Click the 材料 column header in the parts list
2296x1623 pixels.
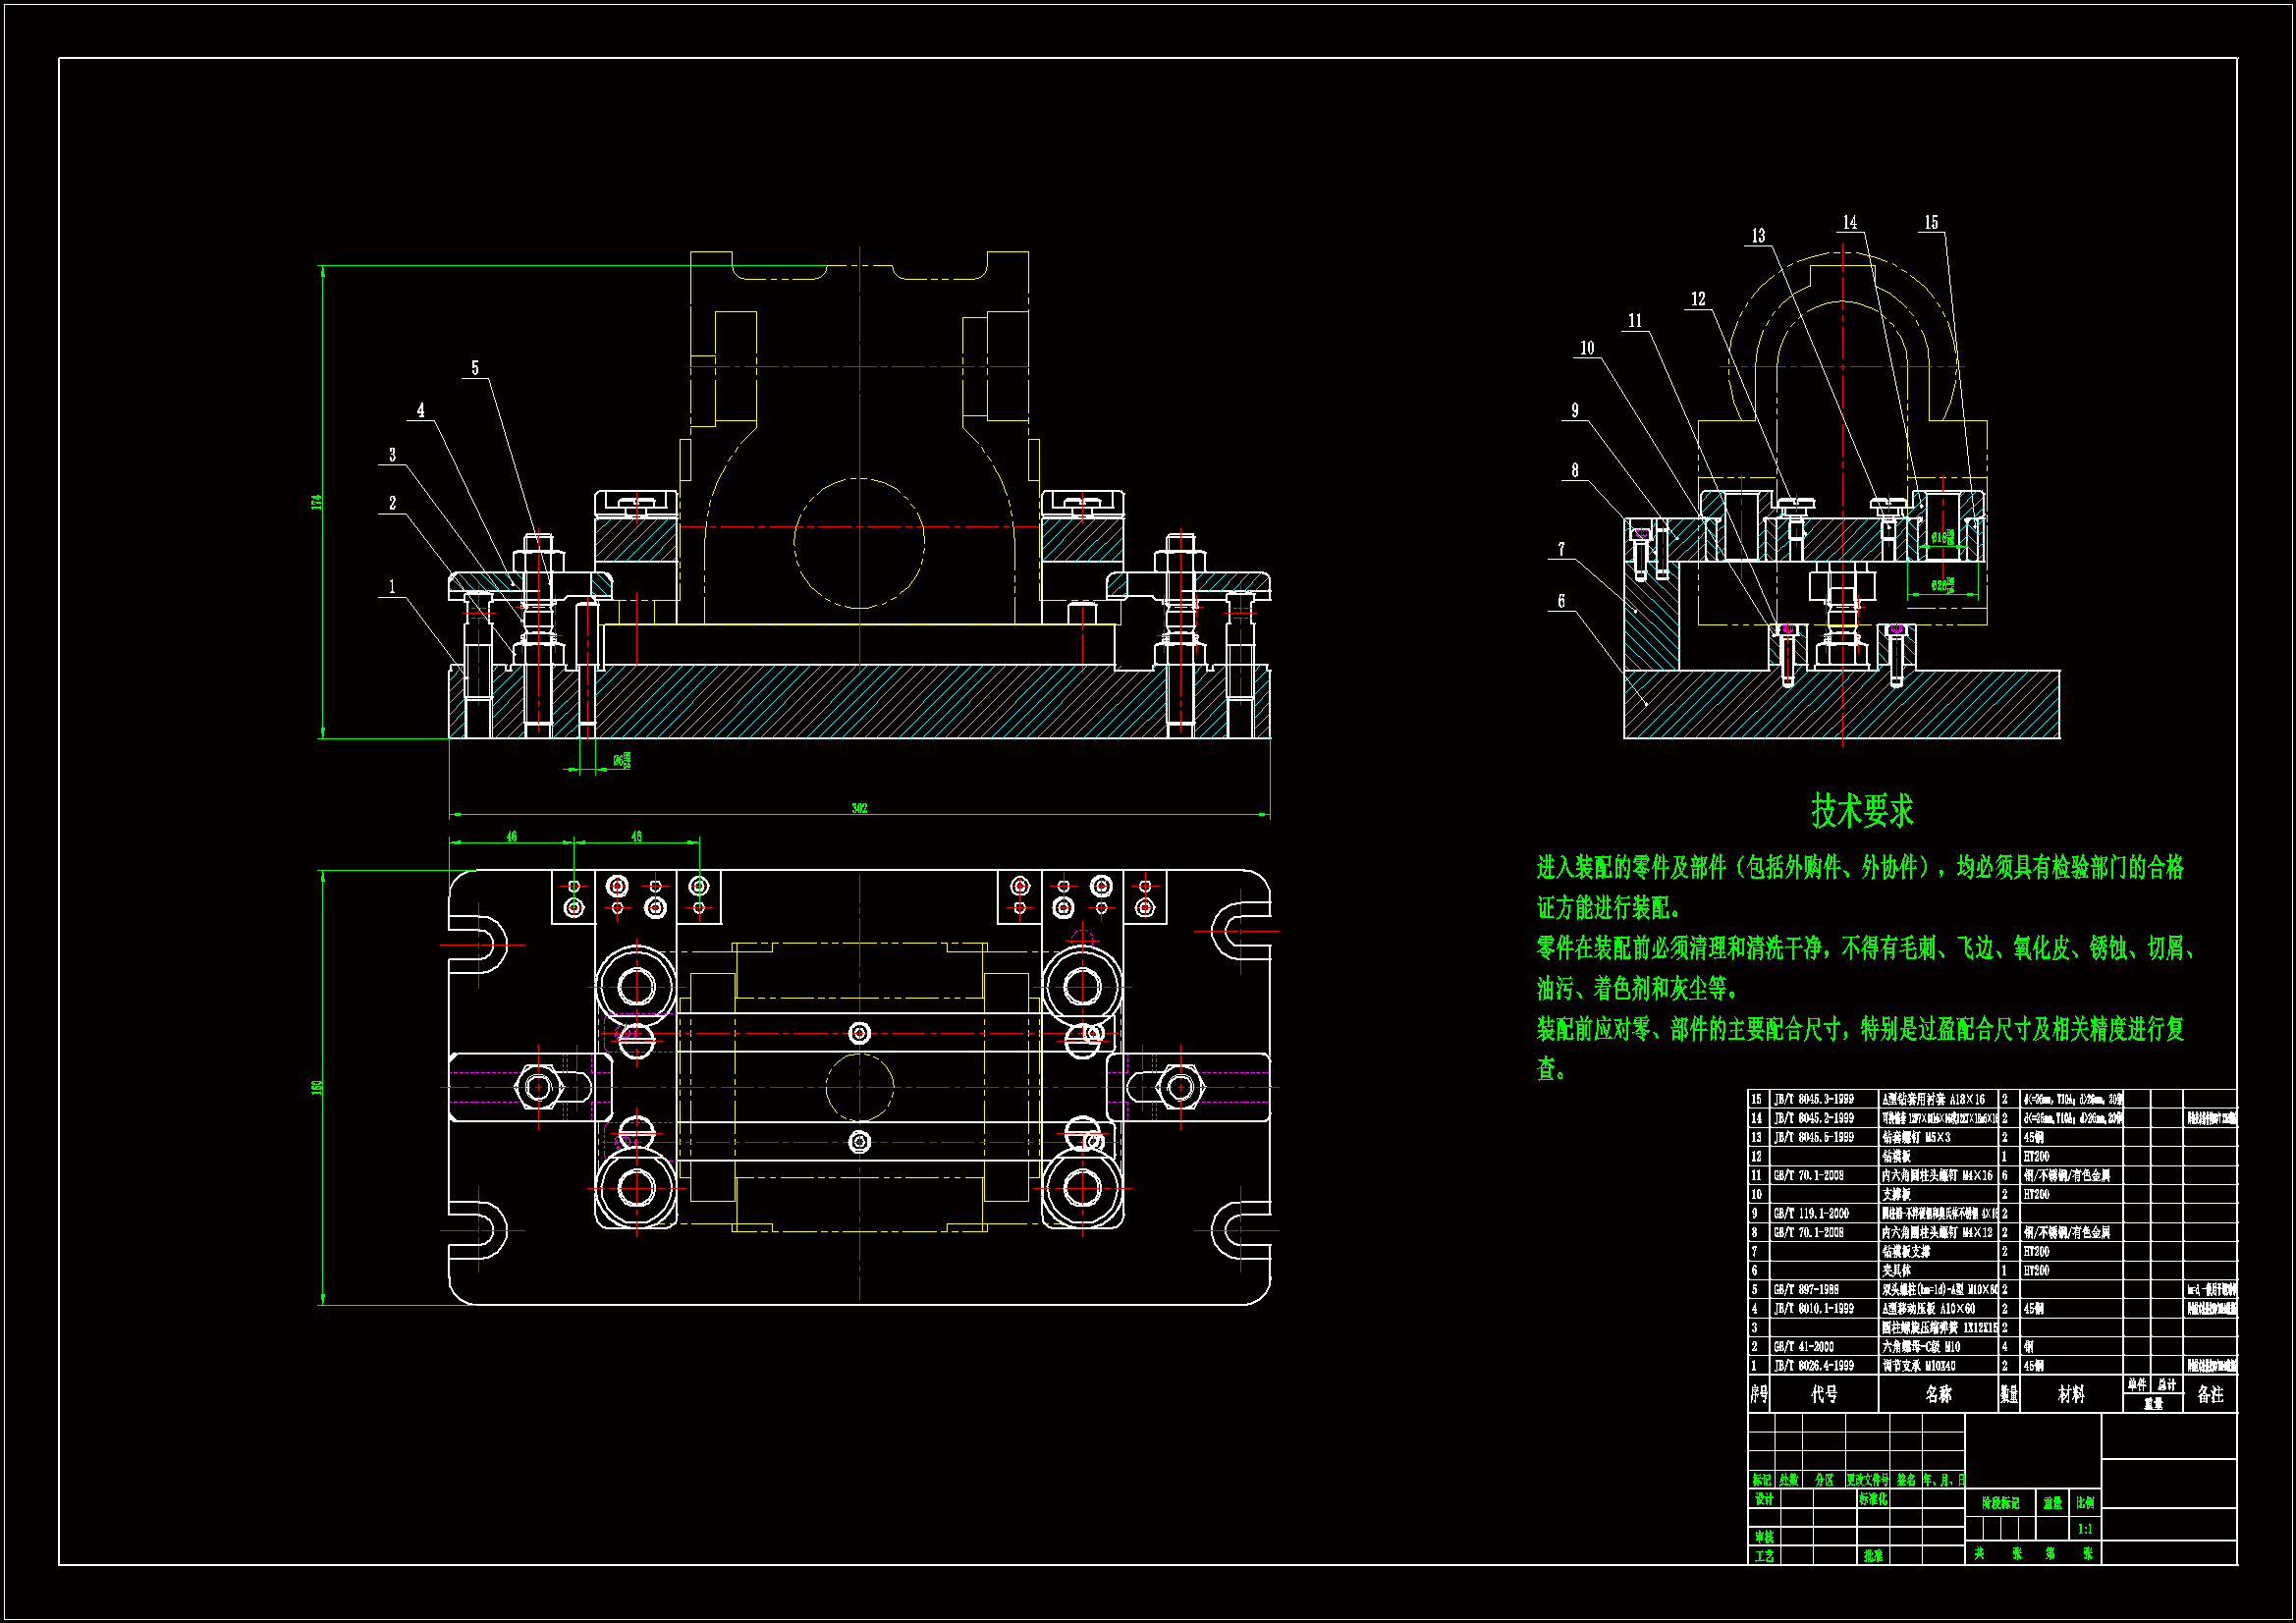click(x=2071, y=1394)
